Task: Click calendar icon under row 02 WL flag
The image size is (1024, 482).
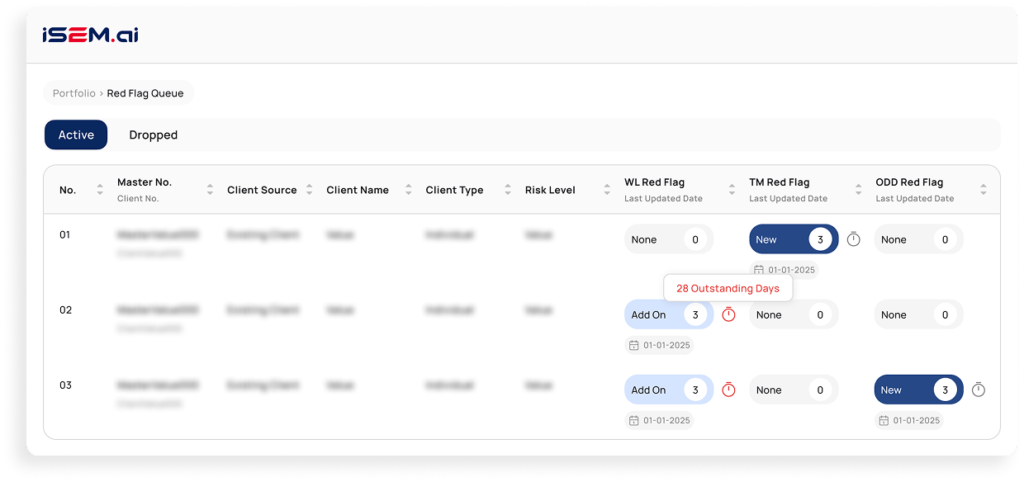Action: (x=633, y=345)
